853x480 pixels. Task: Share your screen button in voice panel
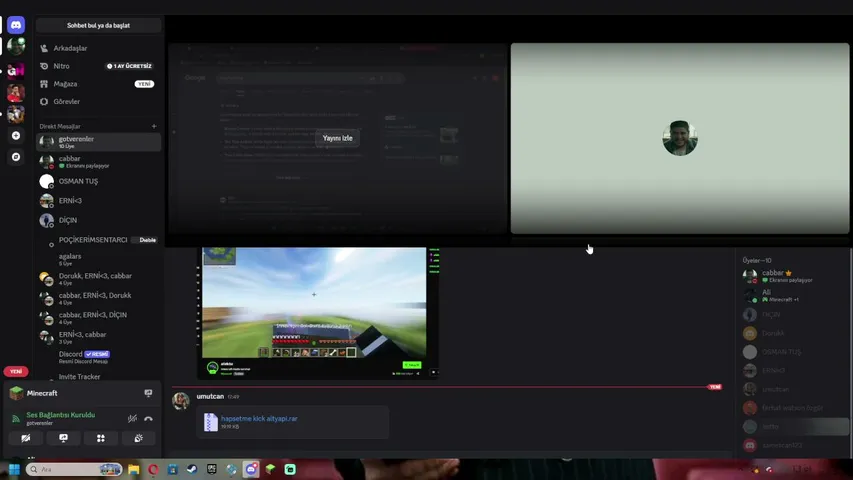[63, 438]
